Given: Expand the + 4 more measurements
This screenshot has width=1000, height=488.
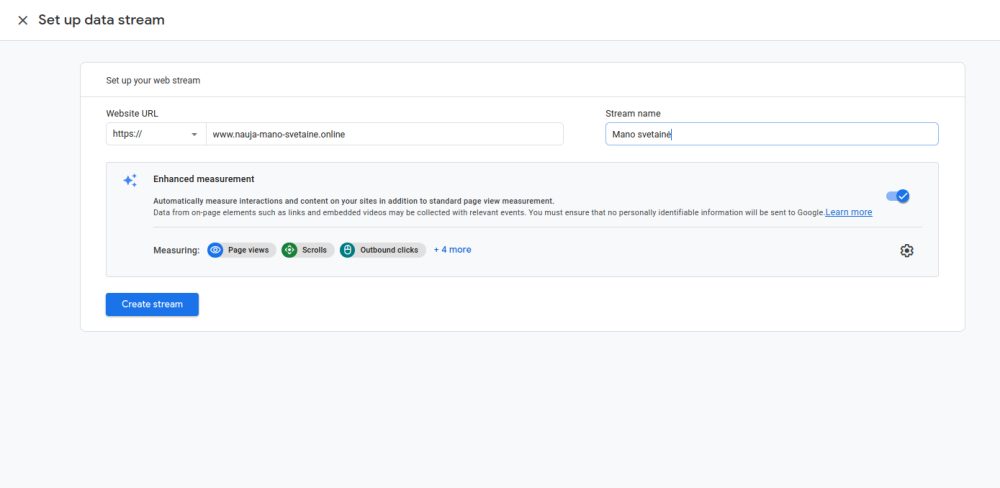Looking at the screenshot, I should pyautogui.click(x=452, y=250).
